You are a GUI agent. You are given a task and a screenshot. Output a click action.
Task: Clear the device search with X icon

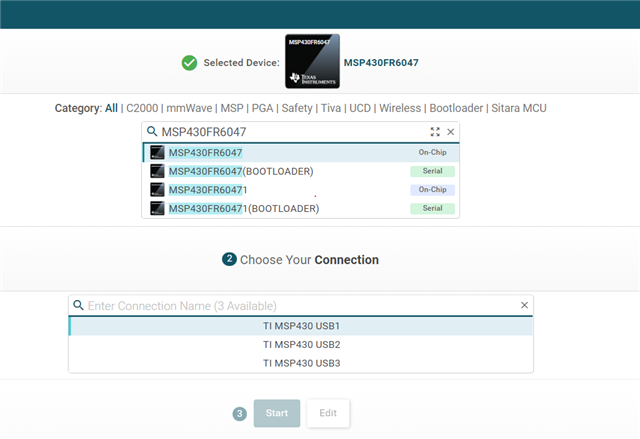451,132
